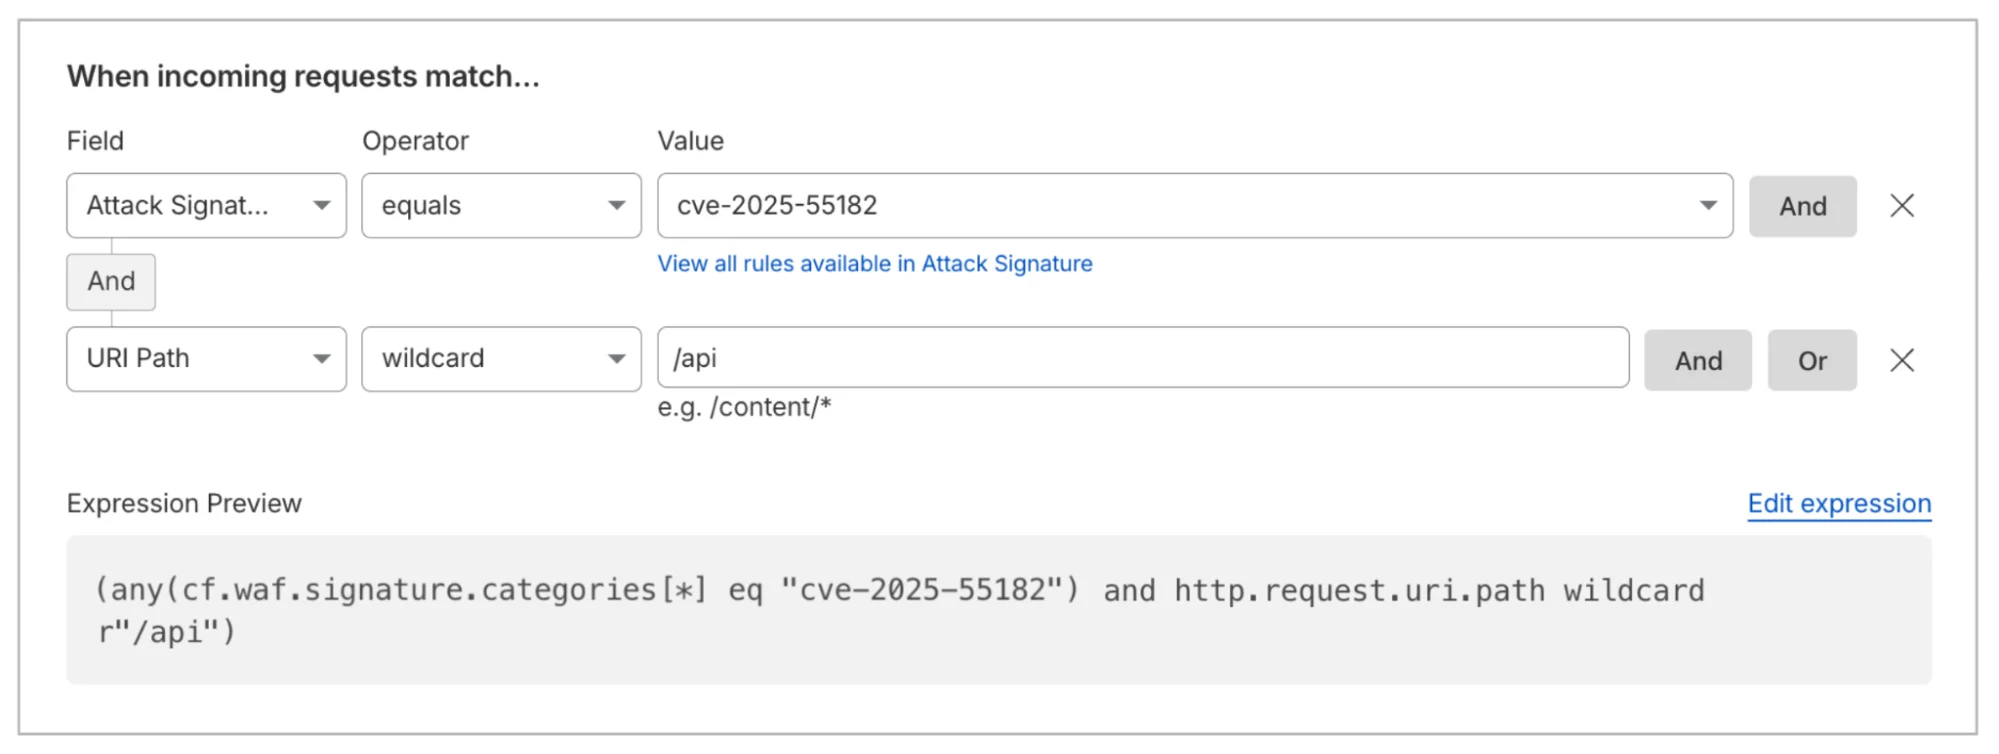
Task: Open the Field selector showing Attack Signat...
Action: point(206,206)
